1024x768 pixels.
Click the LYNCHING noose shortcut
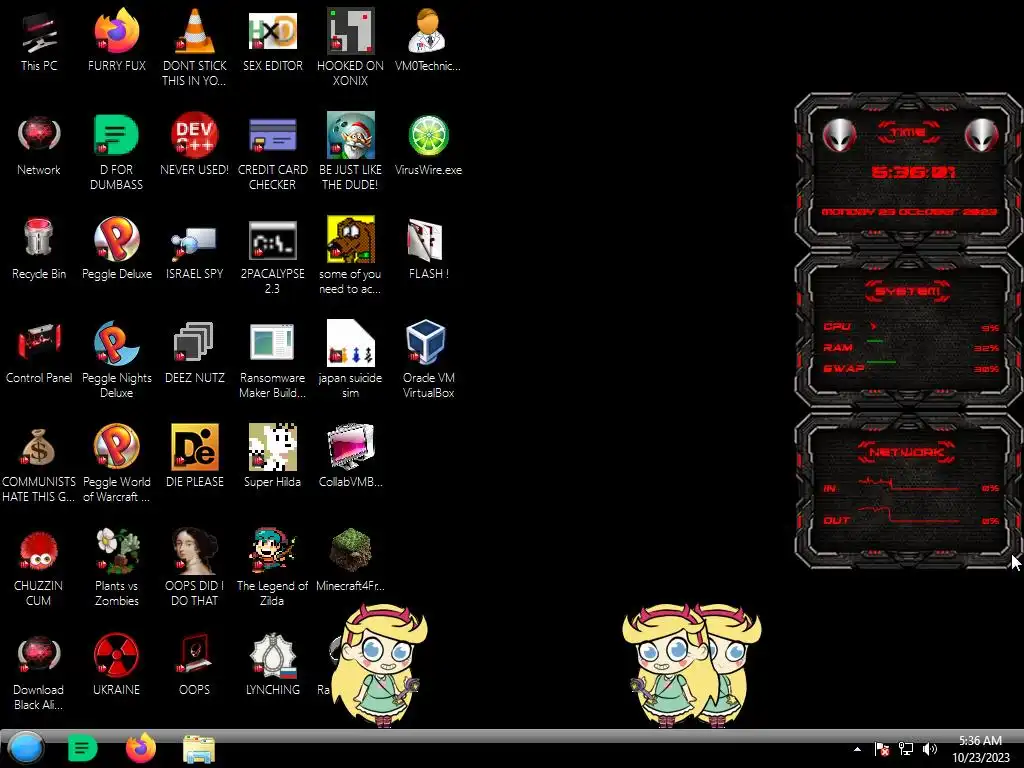(x=272, y=664)
